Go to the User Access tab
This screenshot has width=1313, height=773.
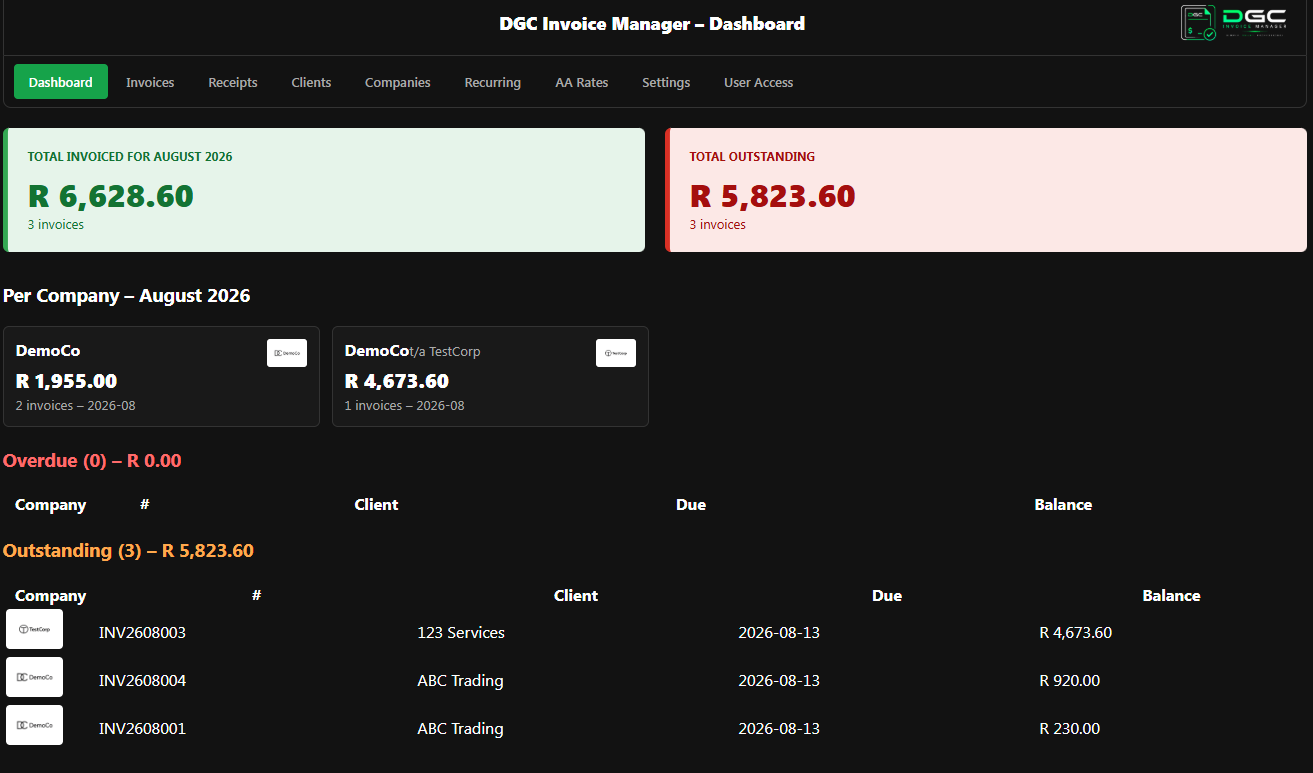(x=759, y=82)
